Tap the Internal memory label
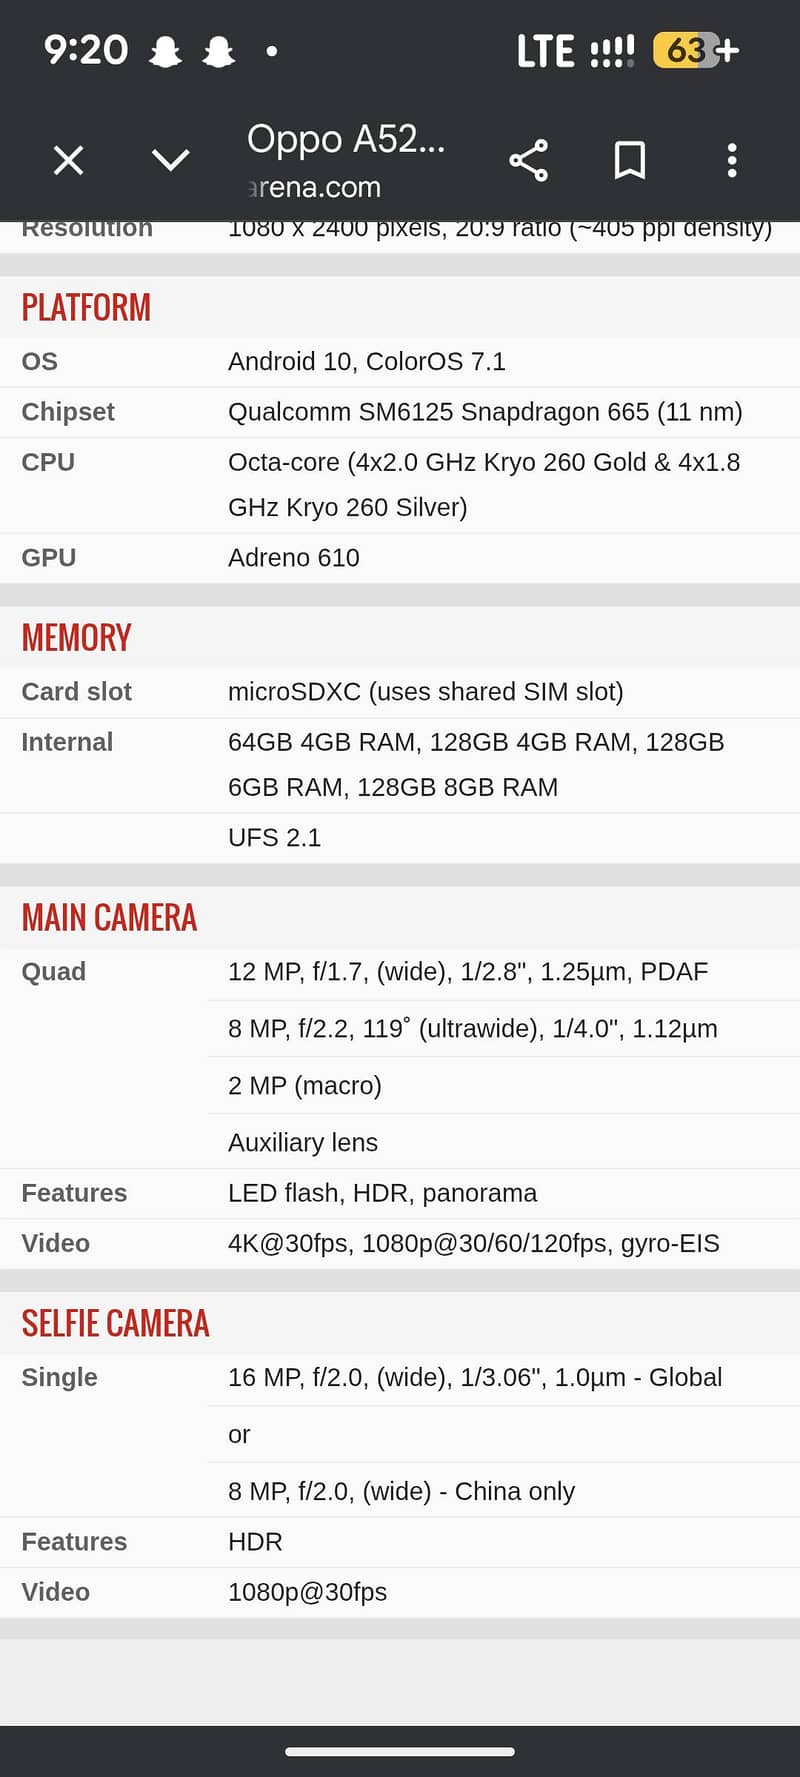 (x=67, y=742)
